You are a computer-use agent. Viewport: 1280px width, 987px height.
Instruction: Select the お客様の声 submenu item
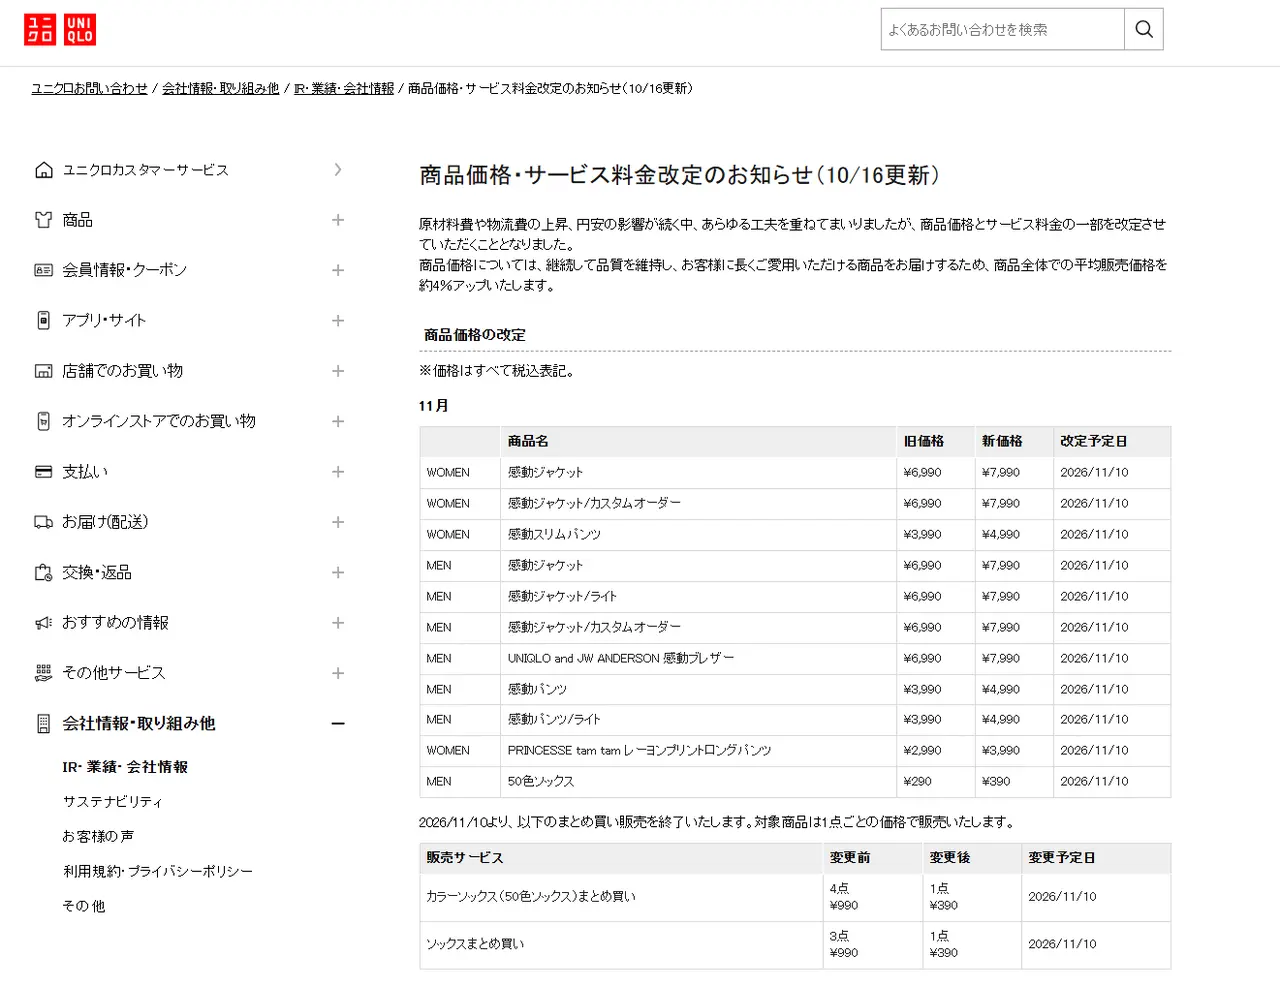(x=98, y=836)
